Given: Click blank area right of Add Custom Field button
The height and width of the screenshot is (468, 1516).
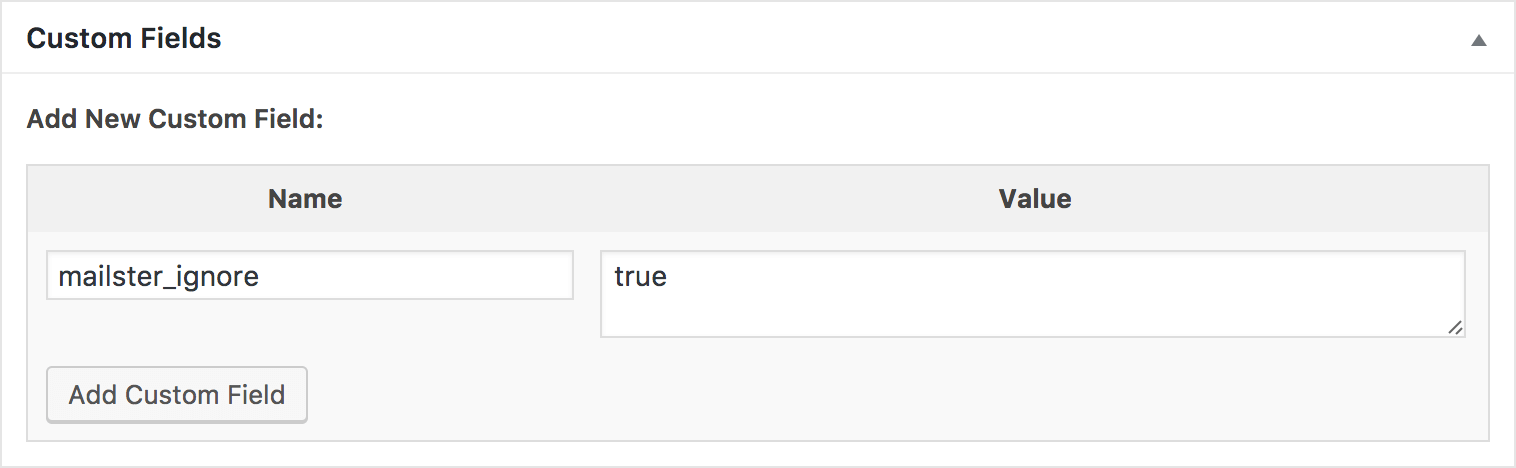Looking at the screenshot, I should (x=800, y=395).
